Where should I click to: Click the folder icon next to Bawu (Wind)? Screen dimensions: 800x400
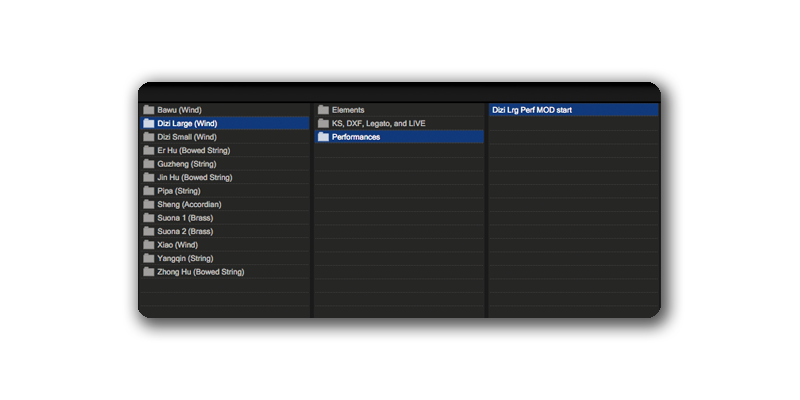pyautogui.click(x=148, y=110)
